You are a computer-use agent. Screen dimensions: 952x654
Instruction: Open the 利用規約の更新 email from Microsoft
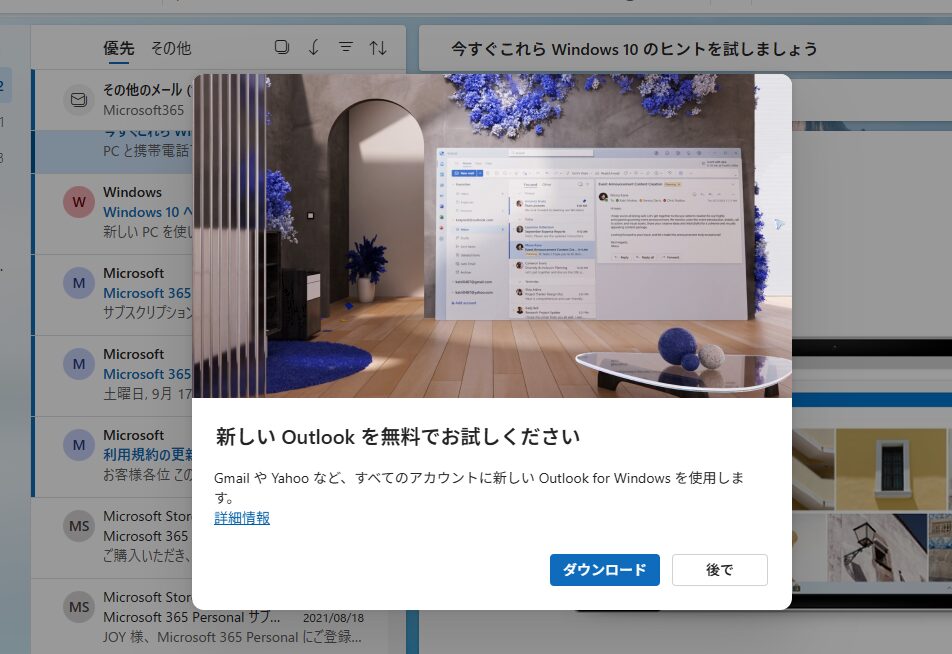(x=146, y=455)
